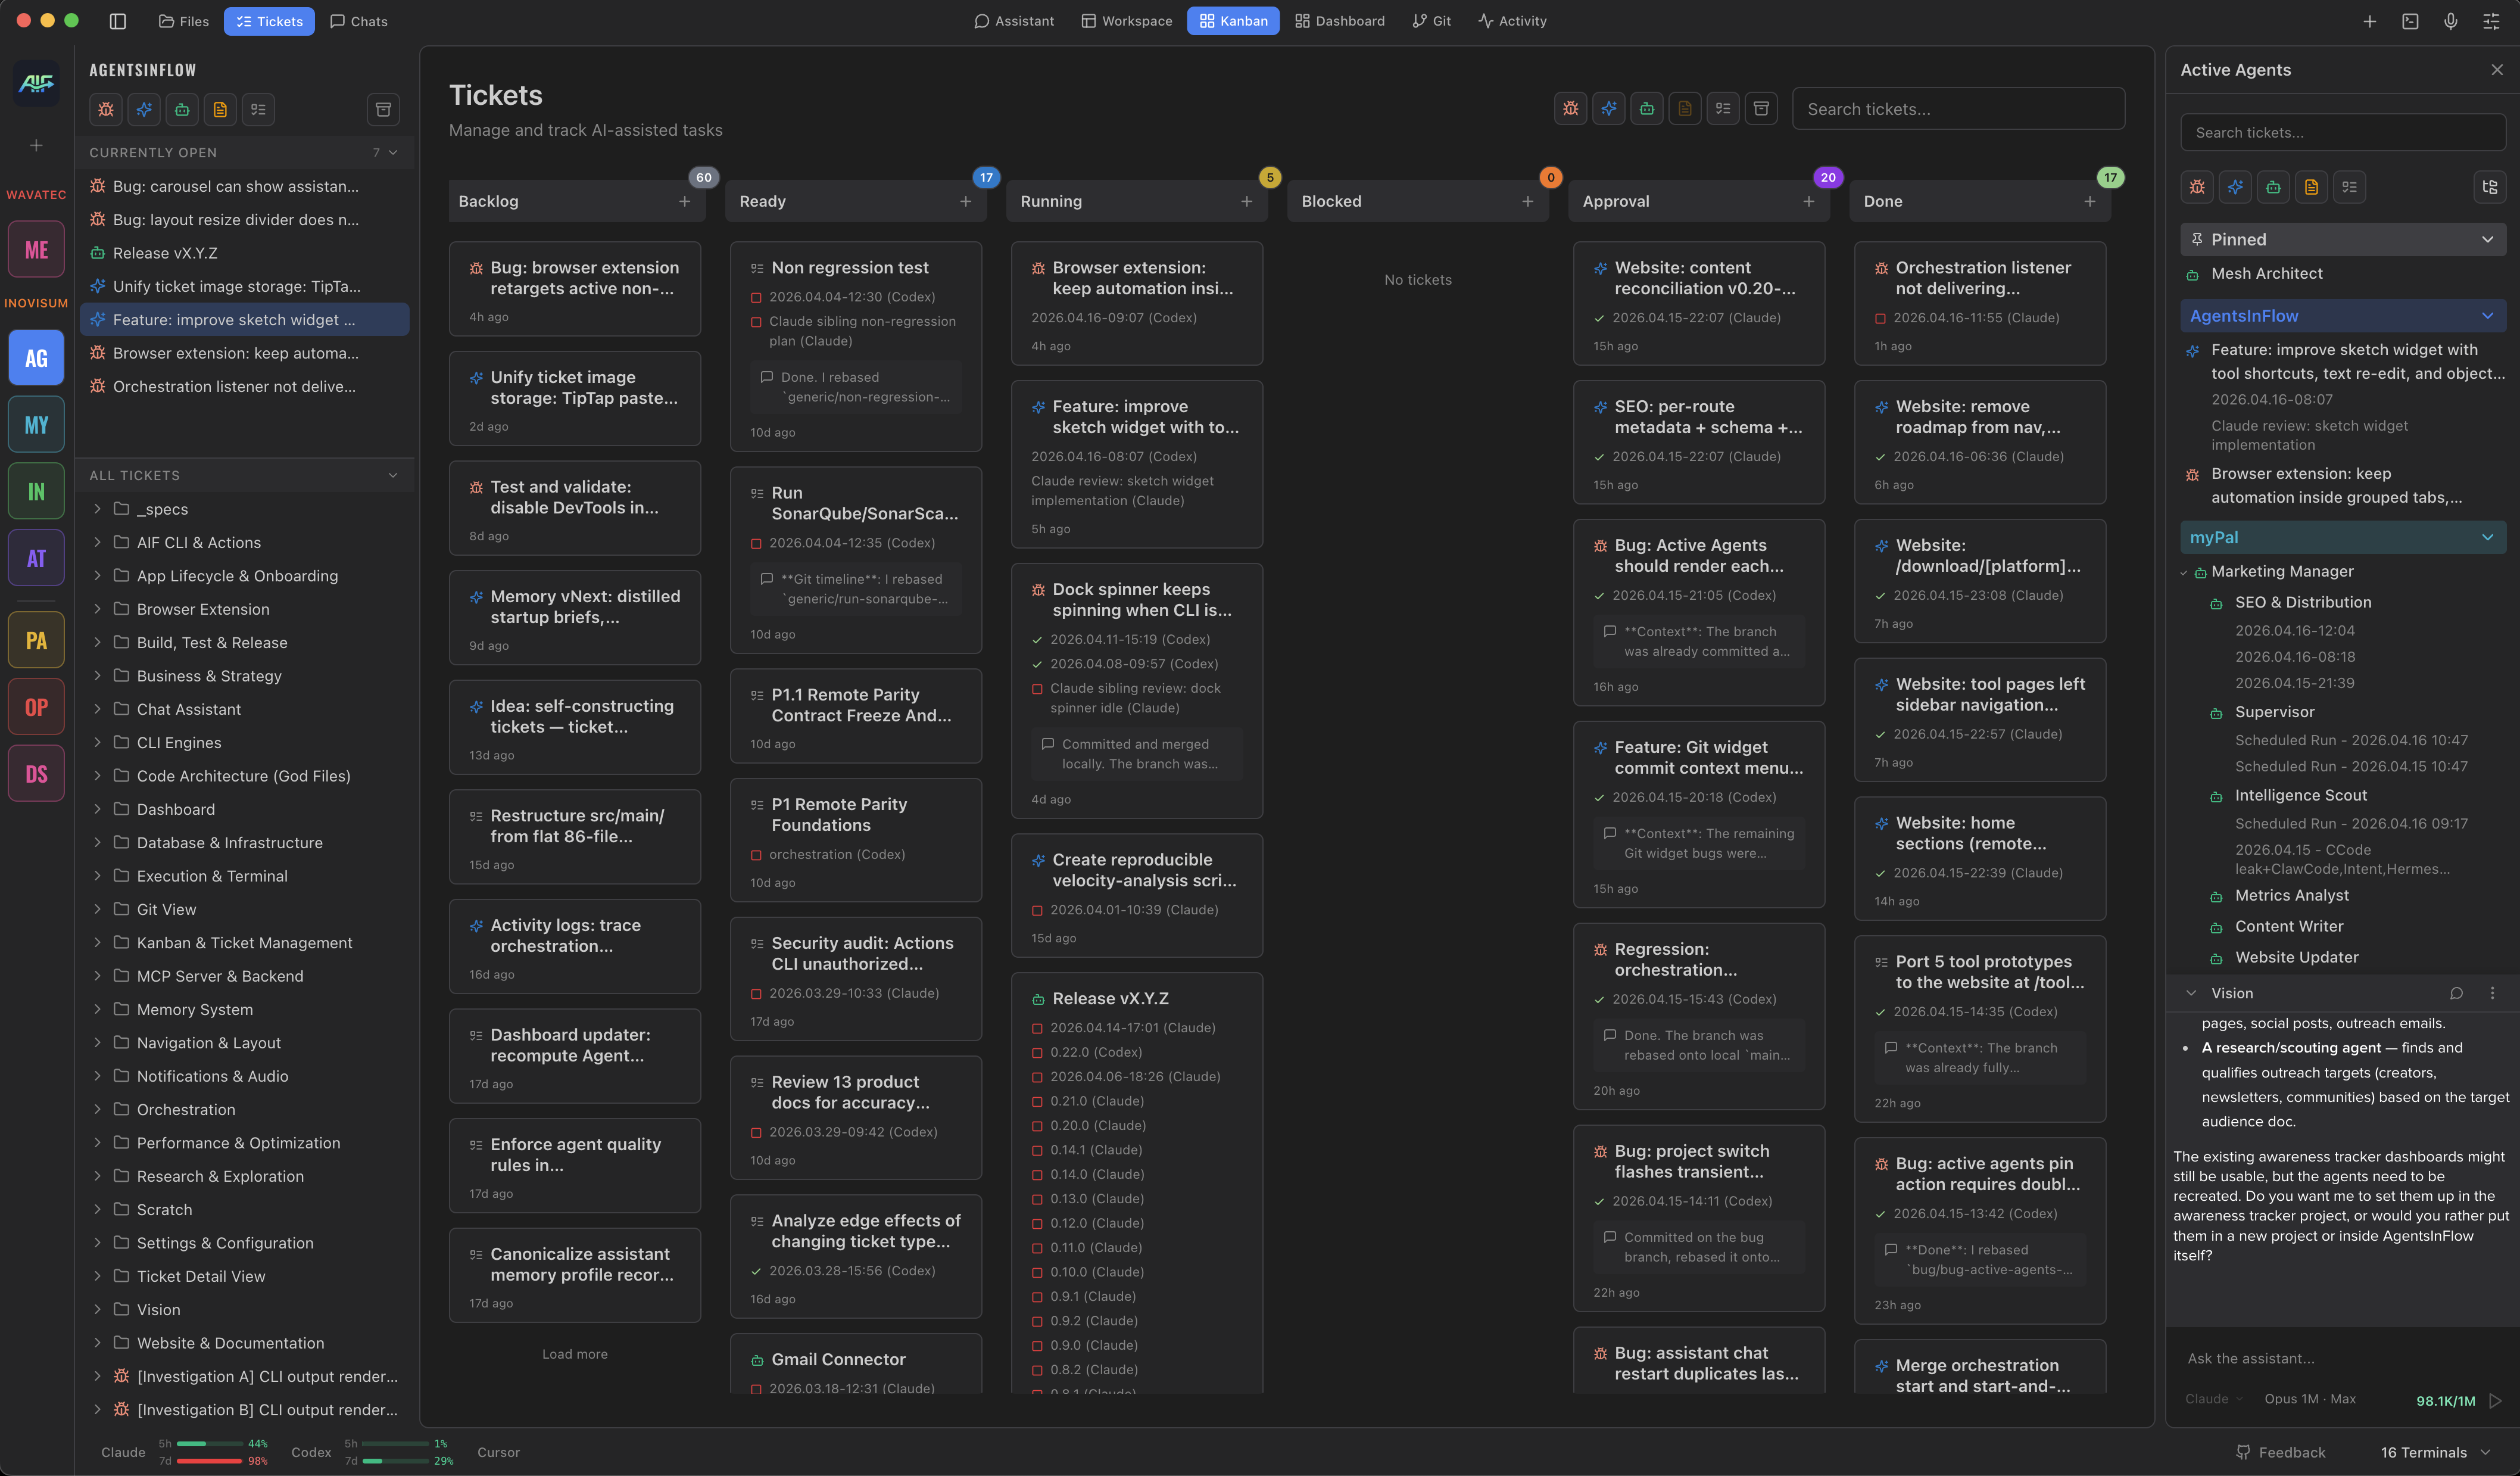This screenshot has width=2520, height=1476.
Task: Check the 0.22.0 (Codex) release checkbox
Action: click(1037, 1053)
